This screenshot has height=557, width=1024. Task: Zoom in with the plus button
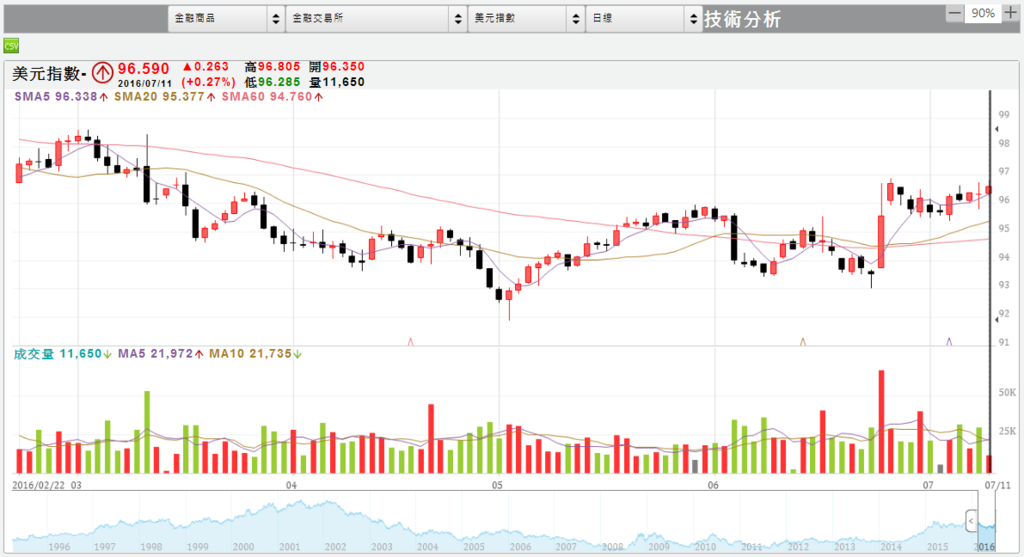point(1010,13)
